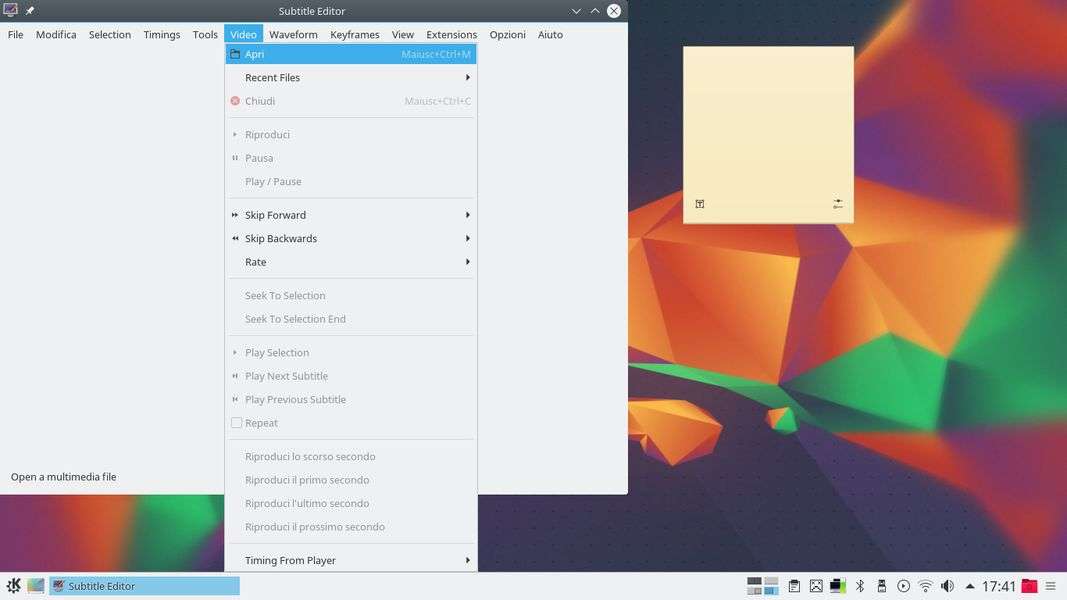
Task: Open the volume speaker tray icon
Action: [x=947, y=586]
